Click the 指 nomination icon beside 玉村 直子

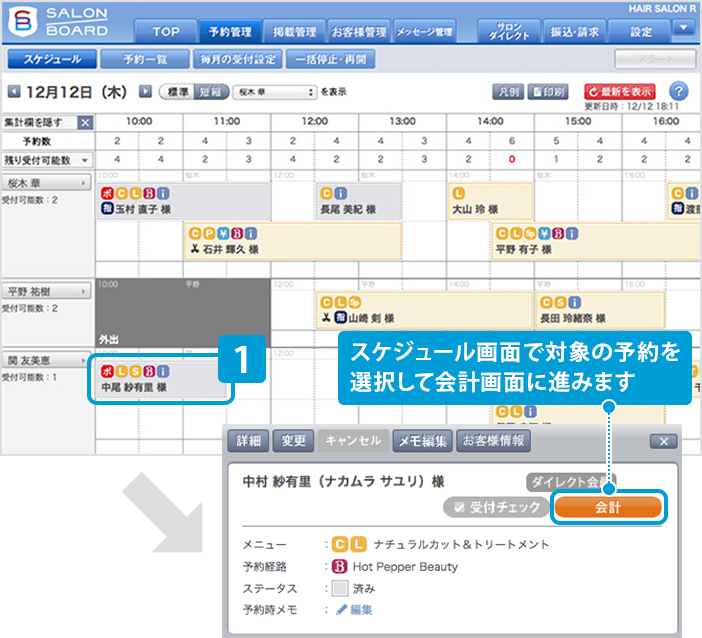(107, 209)
